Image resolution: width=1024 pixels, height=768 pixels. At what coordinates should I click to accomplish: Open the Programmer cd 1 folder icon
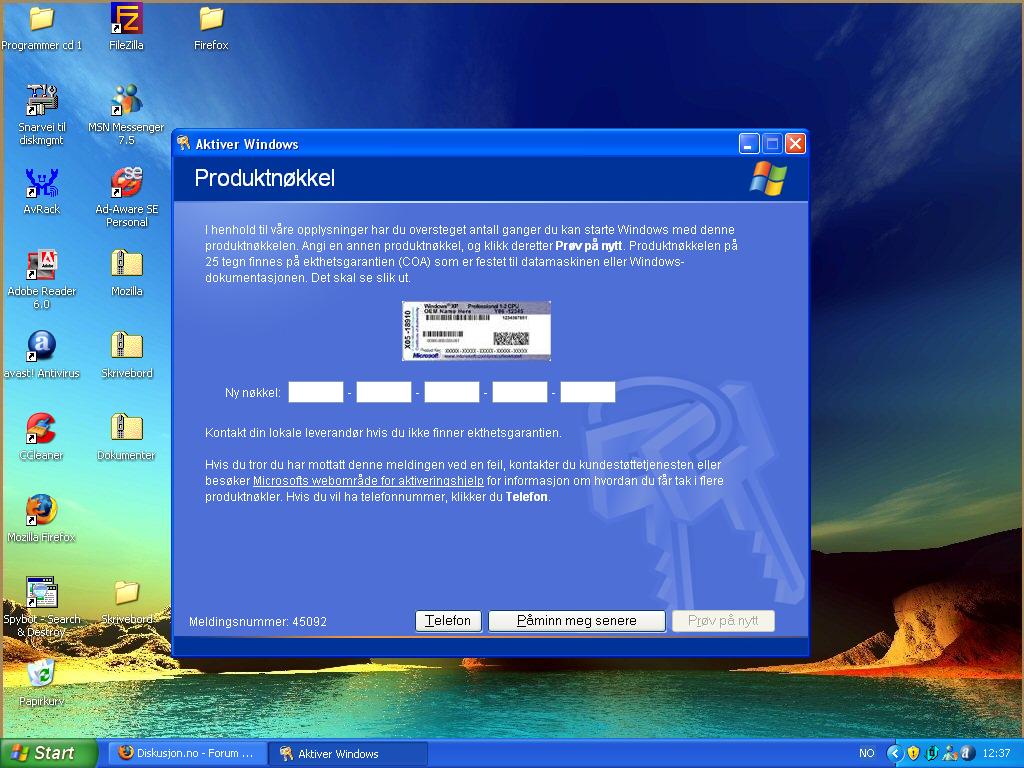(x=41, y=20)
